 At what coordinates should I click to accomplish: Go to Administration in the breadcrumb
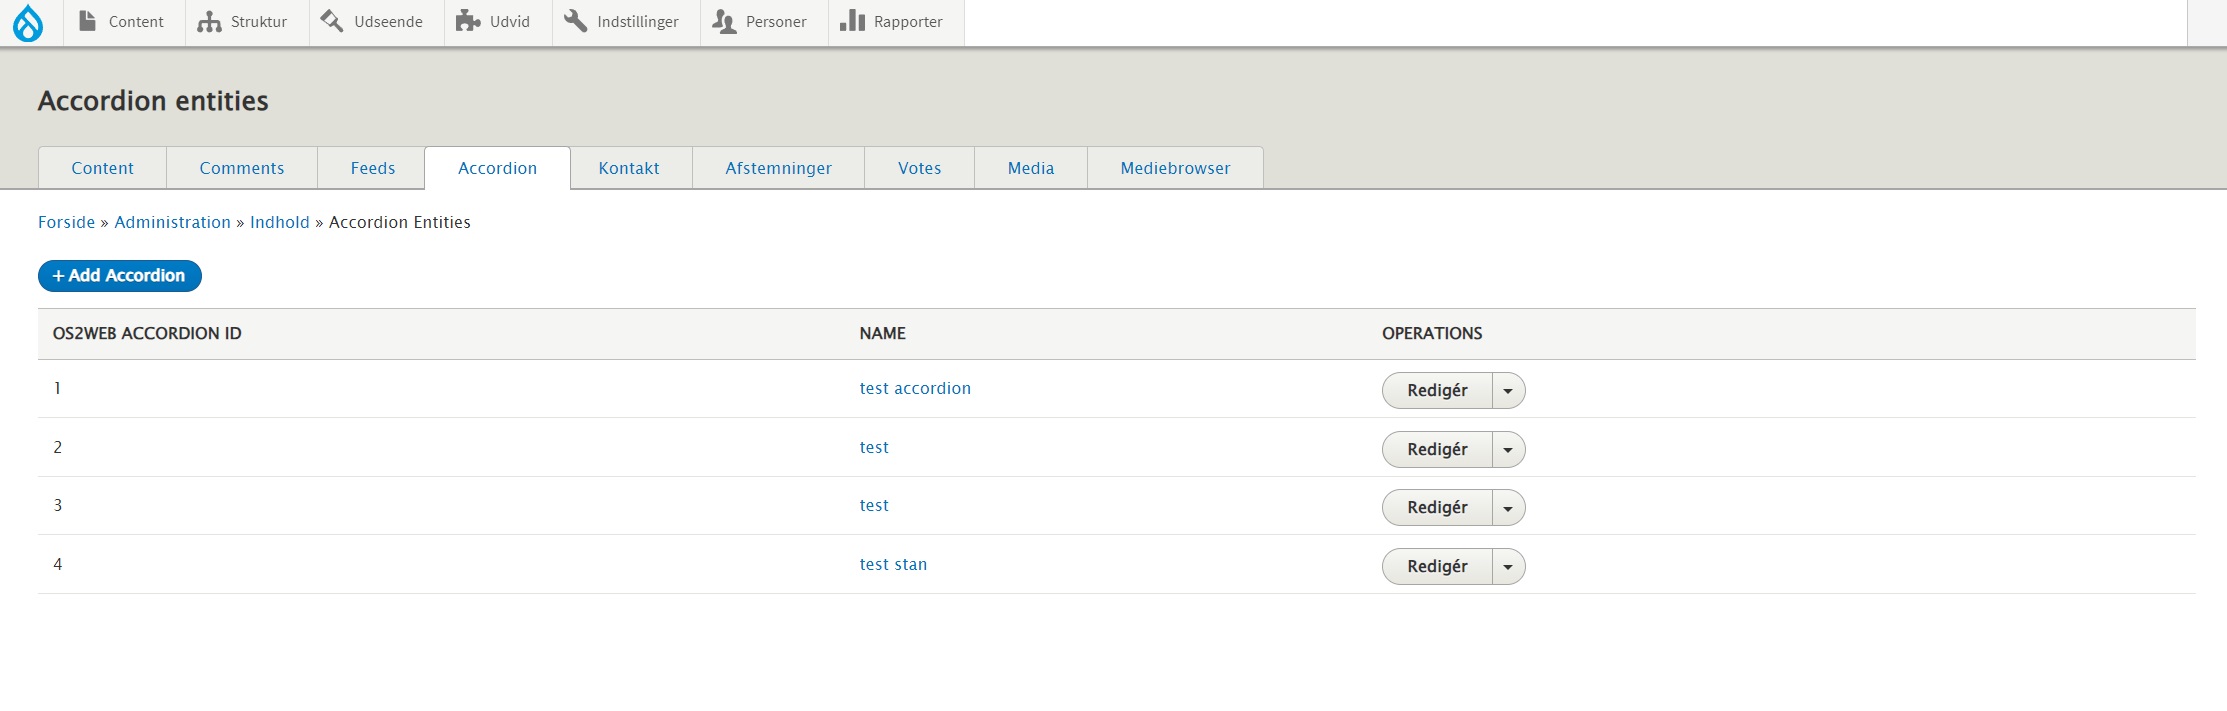172,222
